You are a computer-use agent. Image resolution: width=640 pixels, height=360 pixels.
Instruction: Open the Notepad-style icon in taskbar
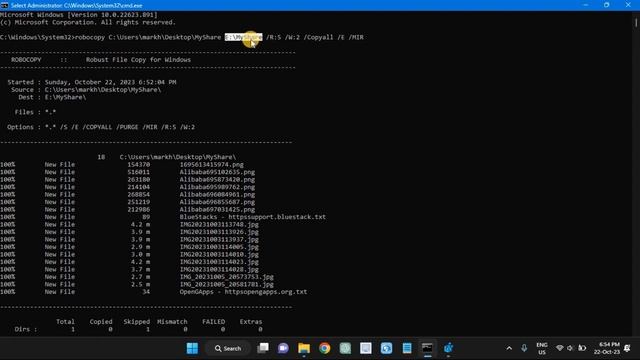[x=407, y=348]
